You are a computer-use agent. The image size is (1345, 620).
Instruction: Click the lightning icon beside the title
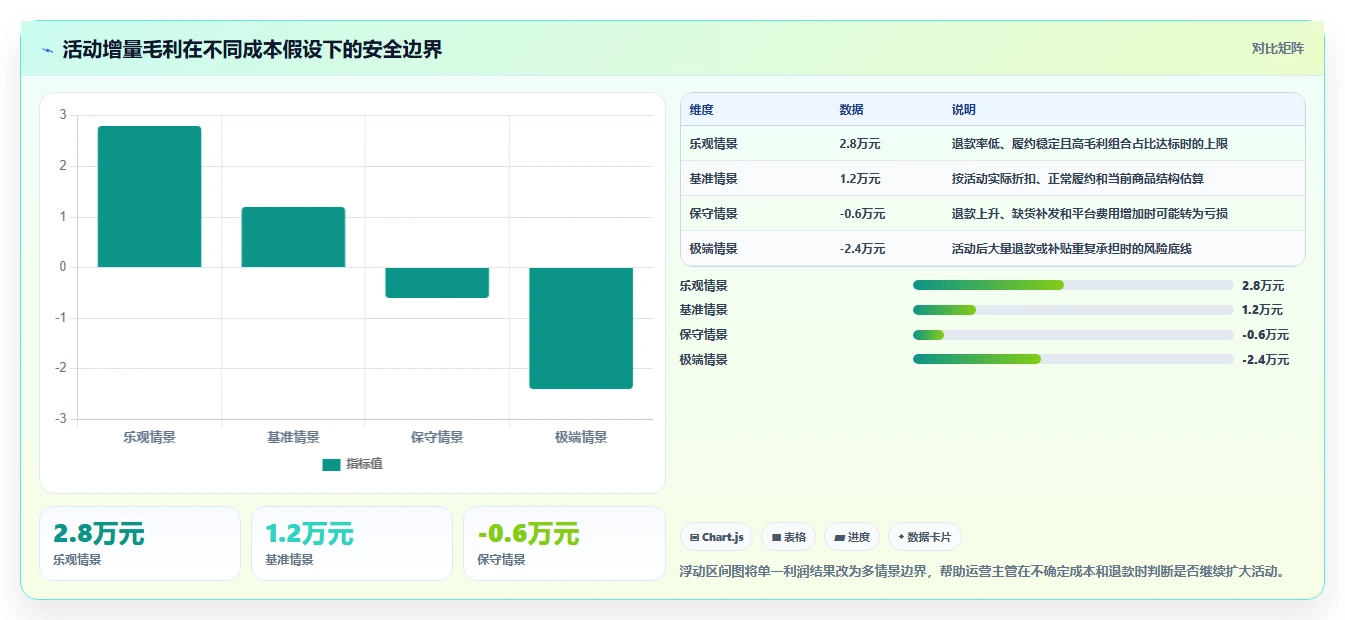click(47, 49)
